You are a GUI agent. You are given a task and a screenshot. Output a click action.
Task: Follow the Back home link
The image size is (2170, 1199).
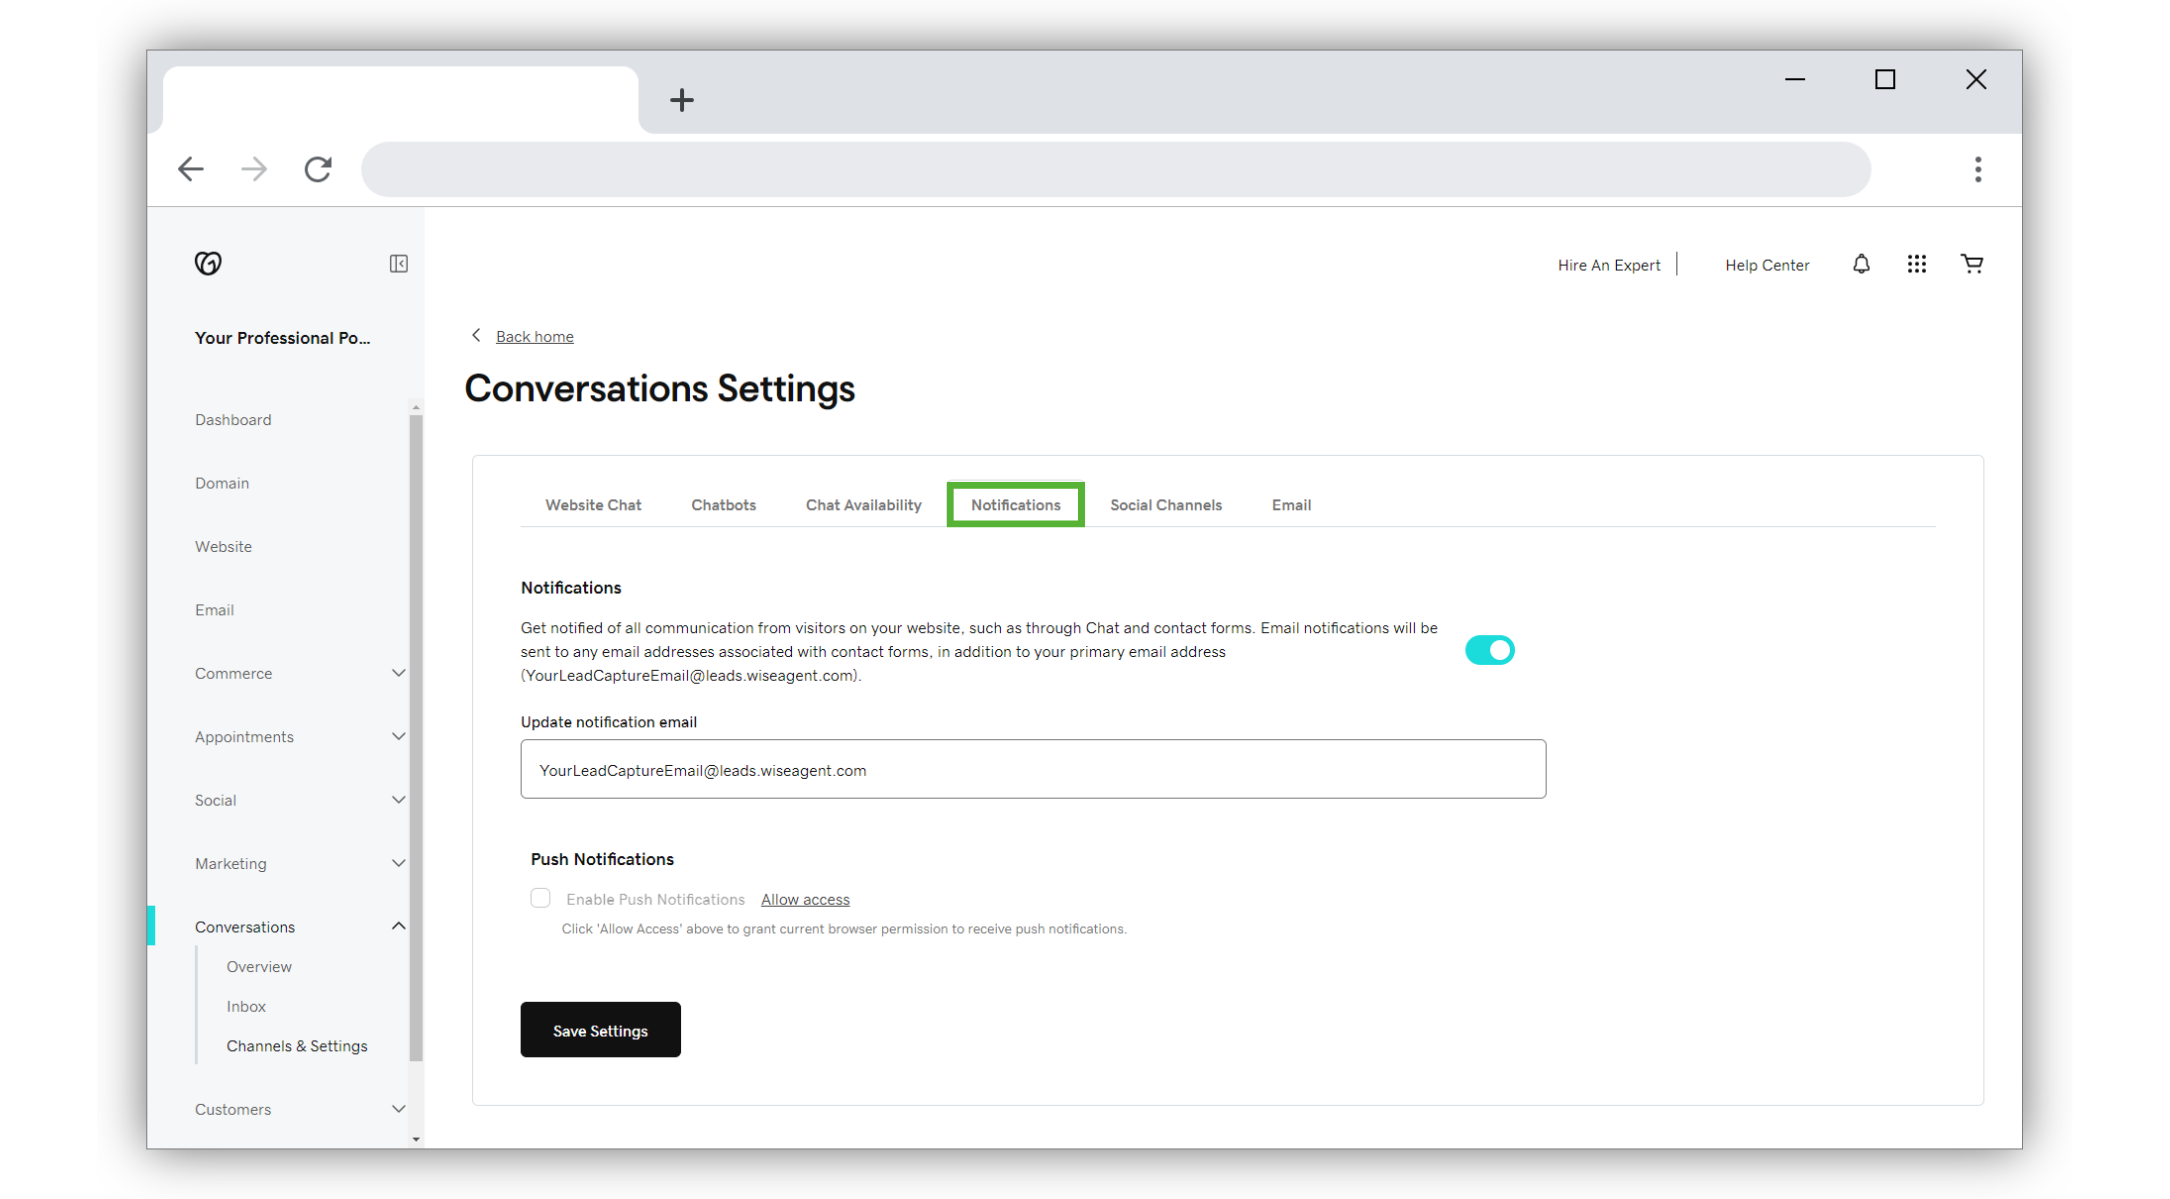click(535, 337)
